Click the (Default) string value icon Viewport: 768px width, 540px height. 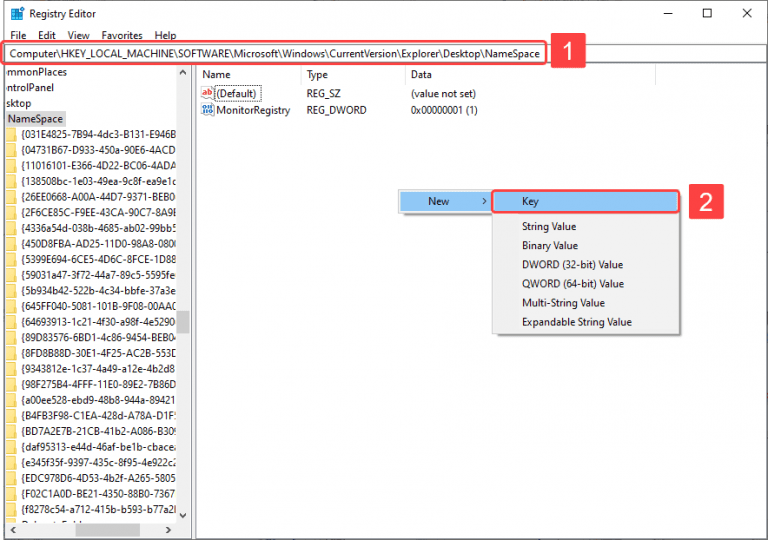tap(208, 93)
